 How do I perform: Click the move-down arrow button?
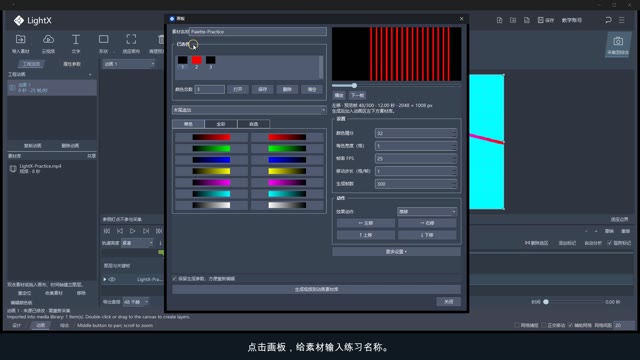click(427, 235)
